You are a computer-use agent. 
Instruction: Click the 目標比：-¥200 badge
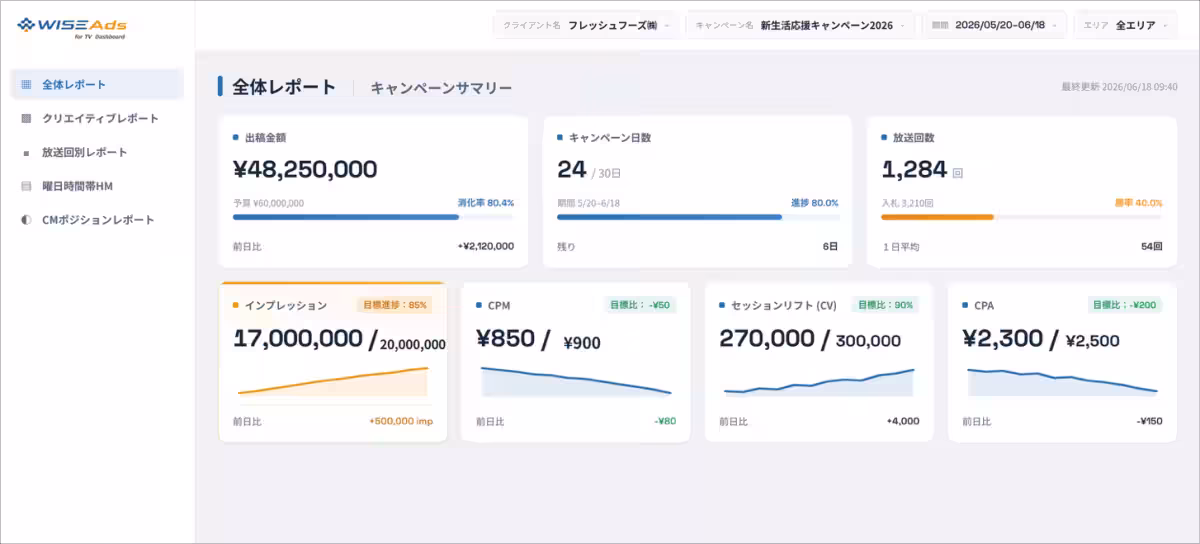point(1125,305)
